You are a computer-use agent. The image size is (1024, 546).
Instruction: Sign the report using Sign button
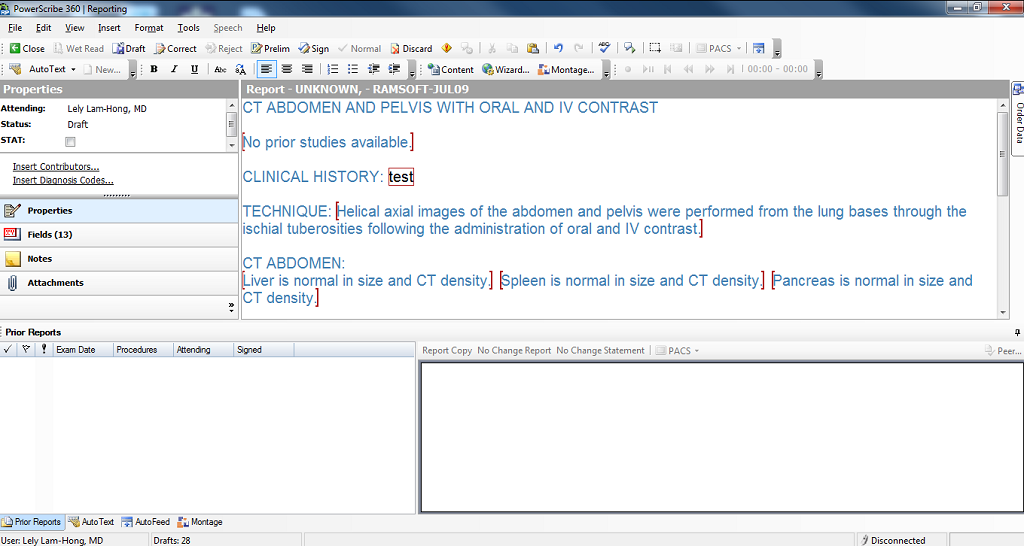click(313, 48)
